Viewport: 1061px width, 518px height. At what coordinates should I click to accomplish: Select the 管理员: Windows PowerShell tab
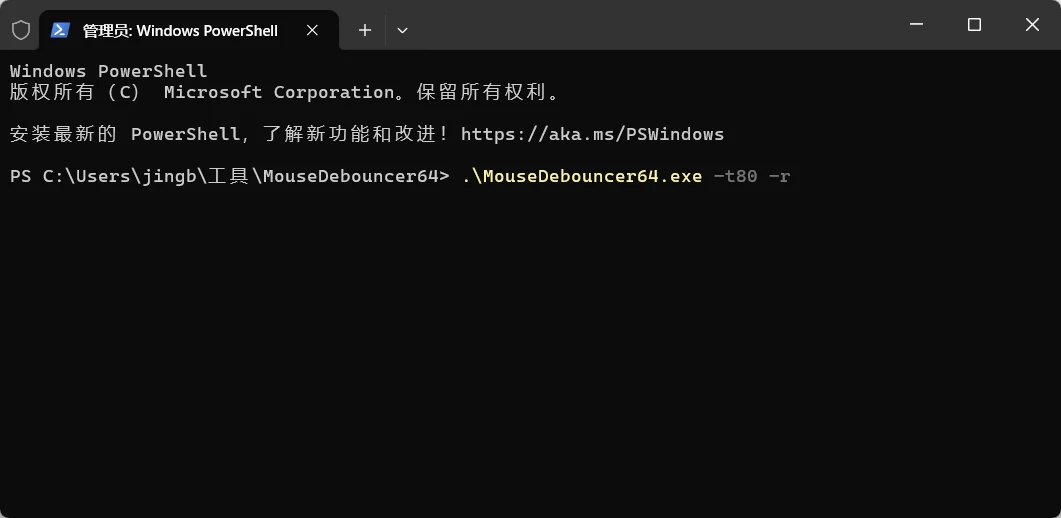point(180,30)
